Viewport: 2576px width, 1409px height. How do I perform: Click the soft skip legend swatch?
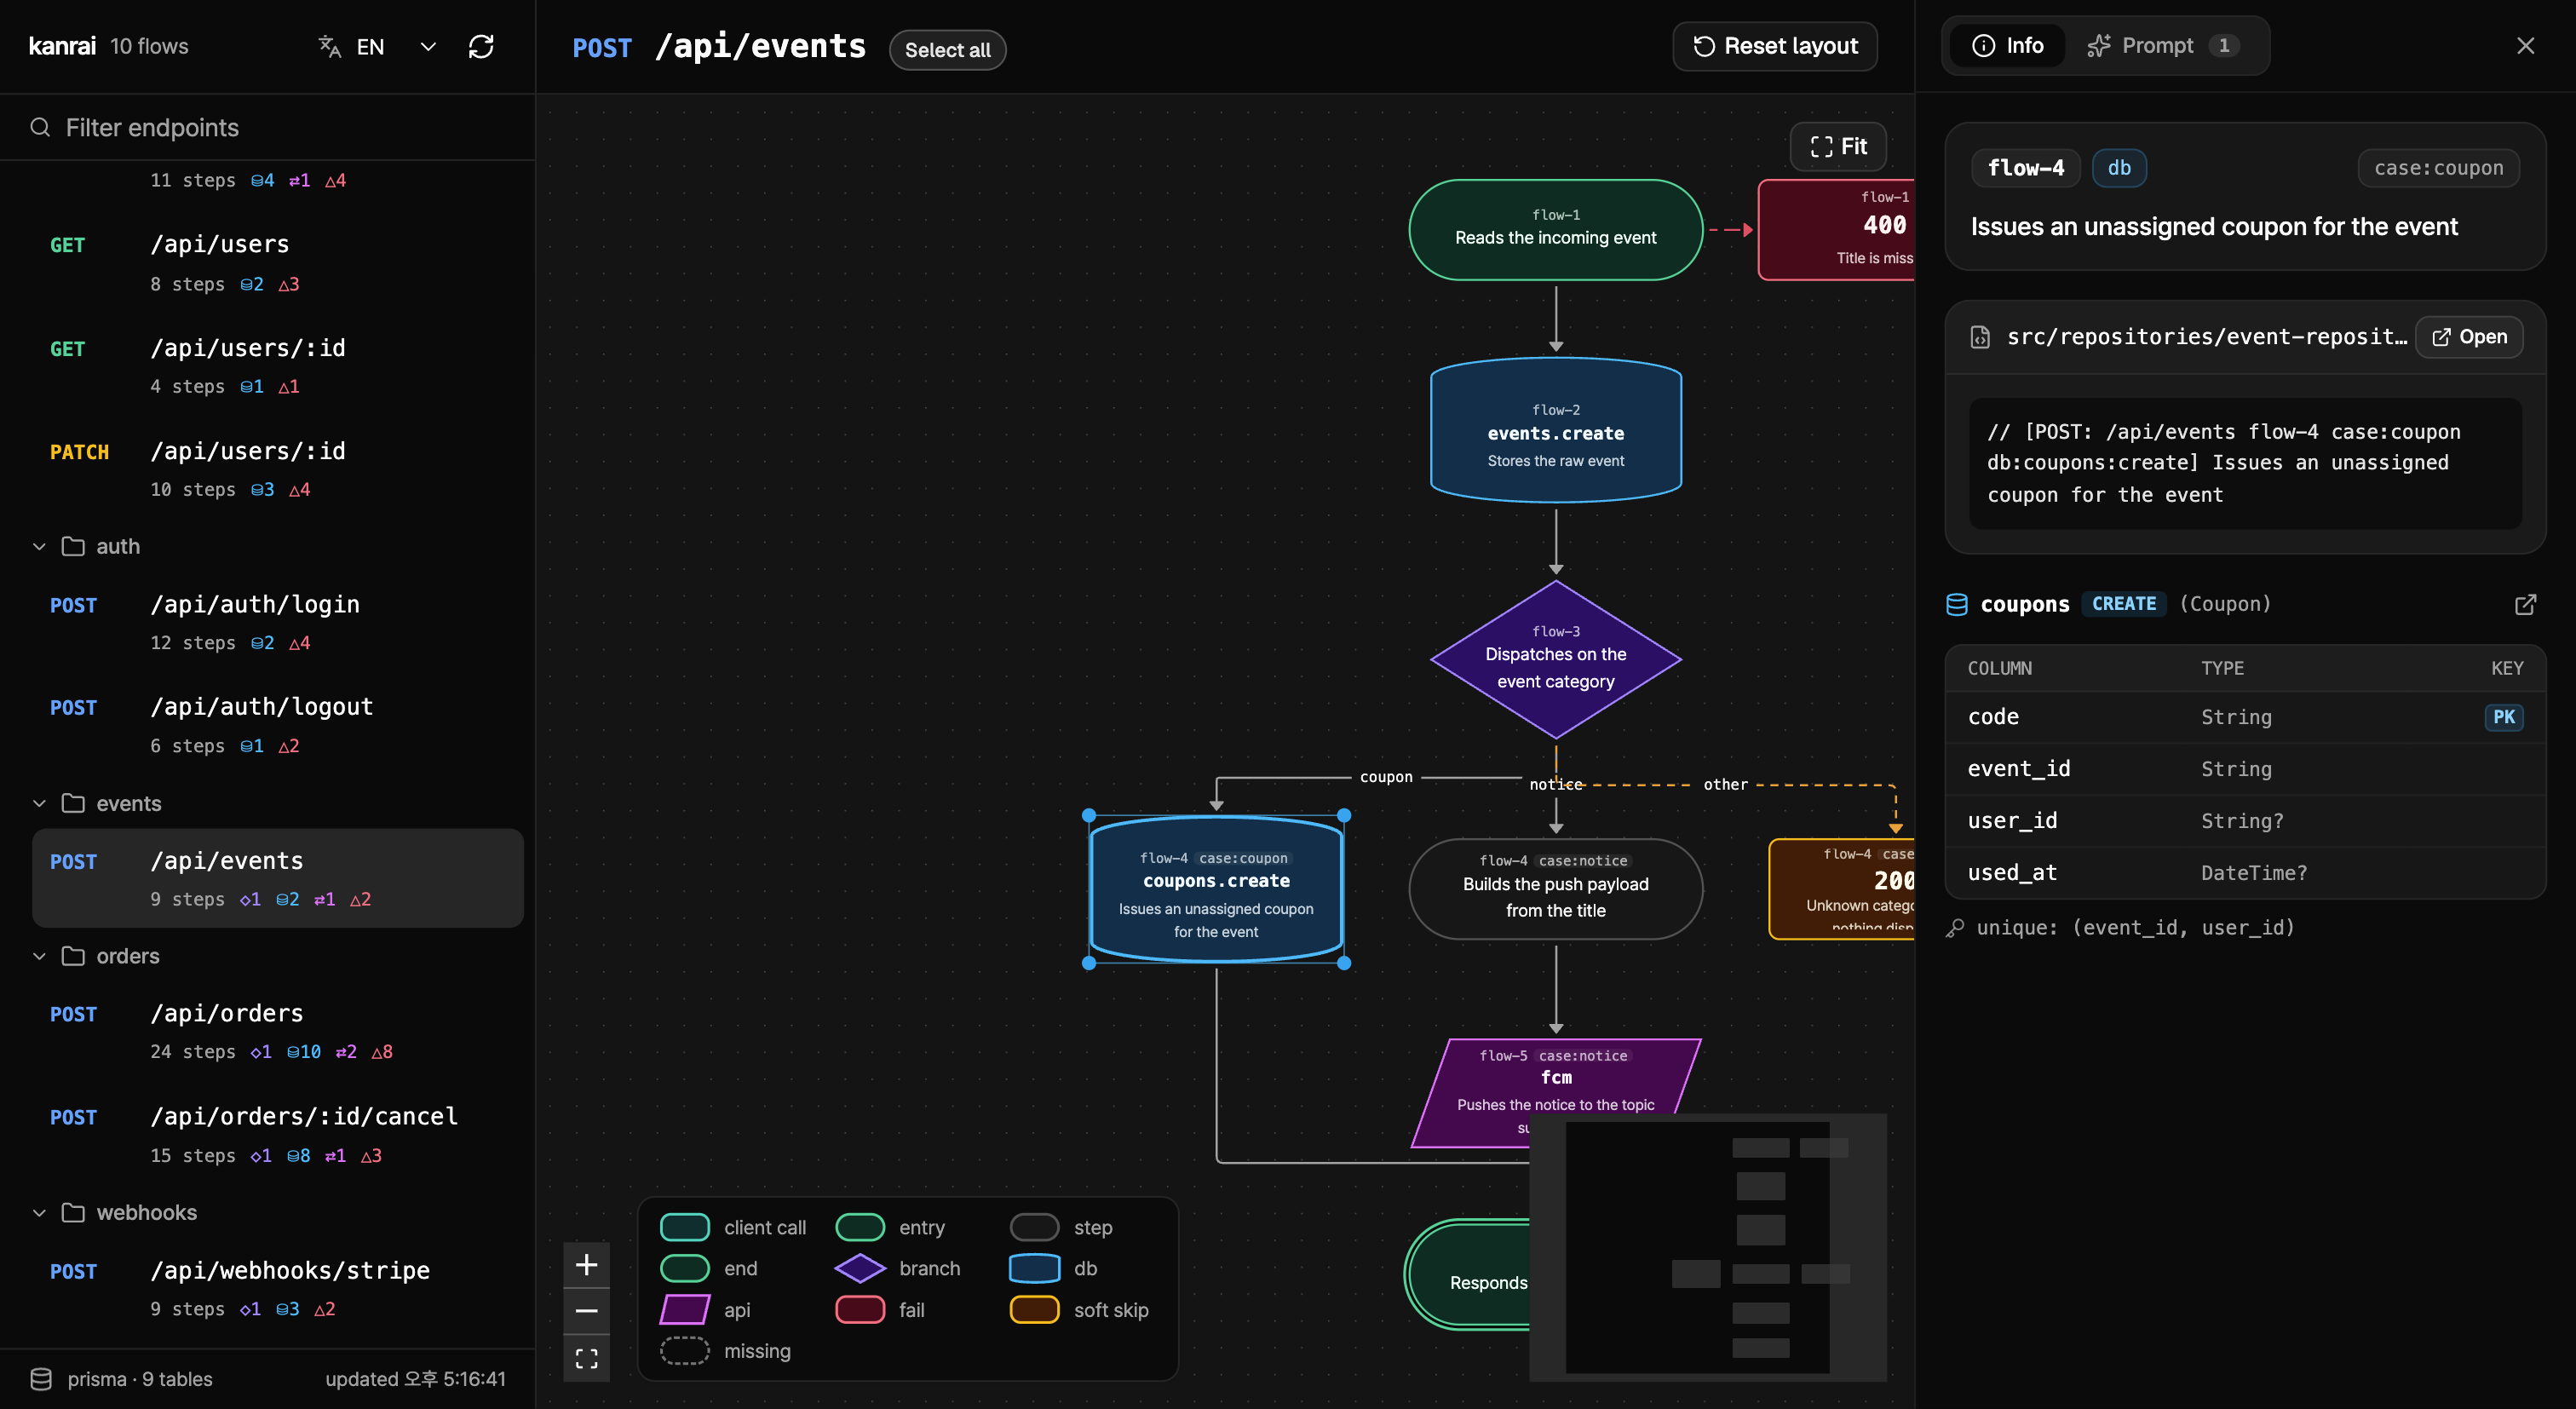tap(1035, 1310)
